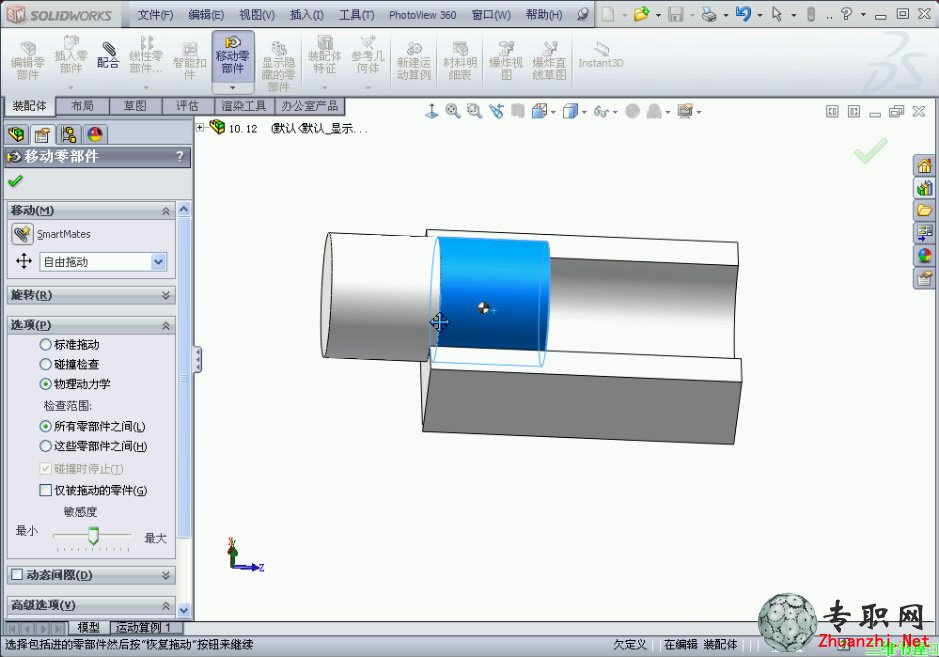Switch to the Evaluate (评估) tab

tap(187, 106)
